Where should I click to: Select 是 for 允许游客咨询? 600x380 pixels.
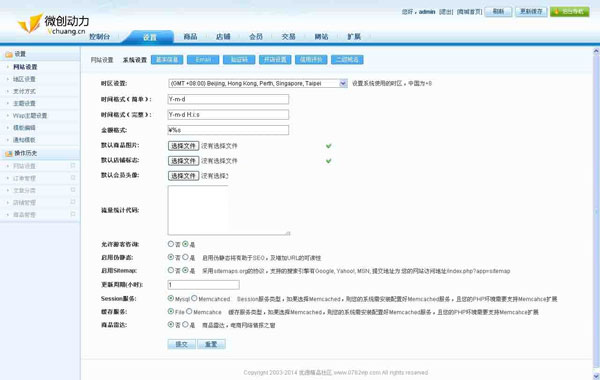pos(185,244)
